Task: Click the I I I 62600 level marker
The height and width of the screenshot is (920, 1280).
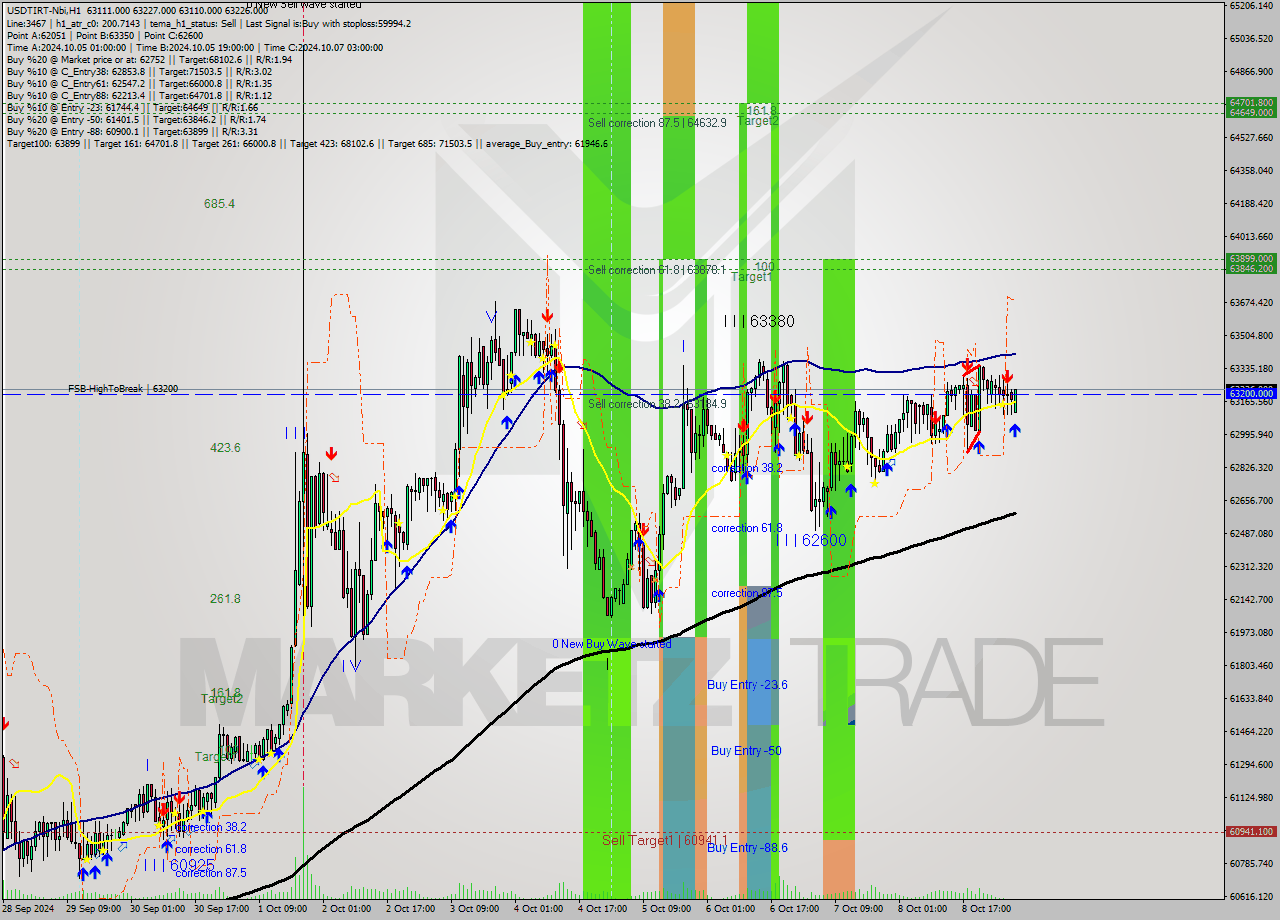Action: [x=812, y=540]
